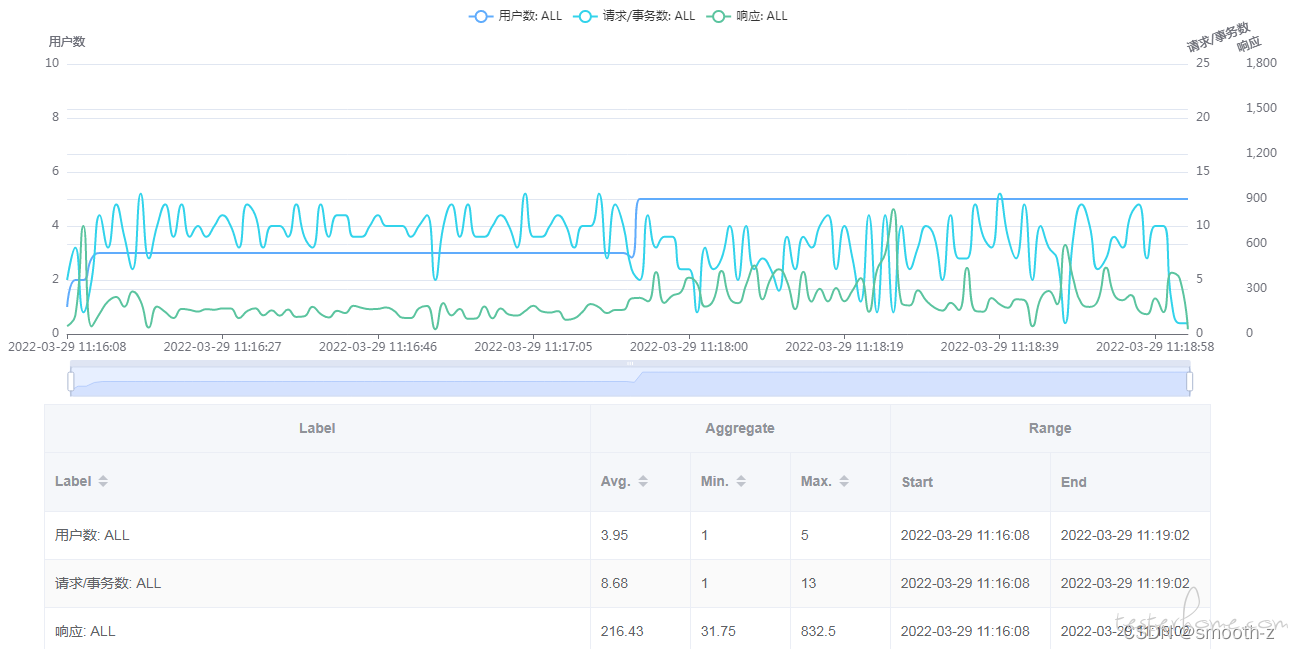
Task: Click the 用户数 axis title above the left axis
Action: pyautogui.click(x=67, y=42)
